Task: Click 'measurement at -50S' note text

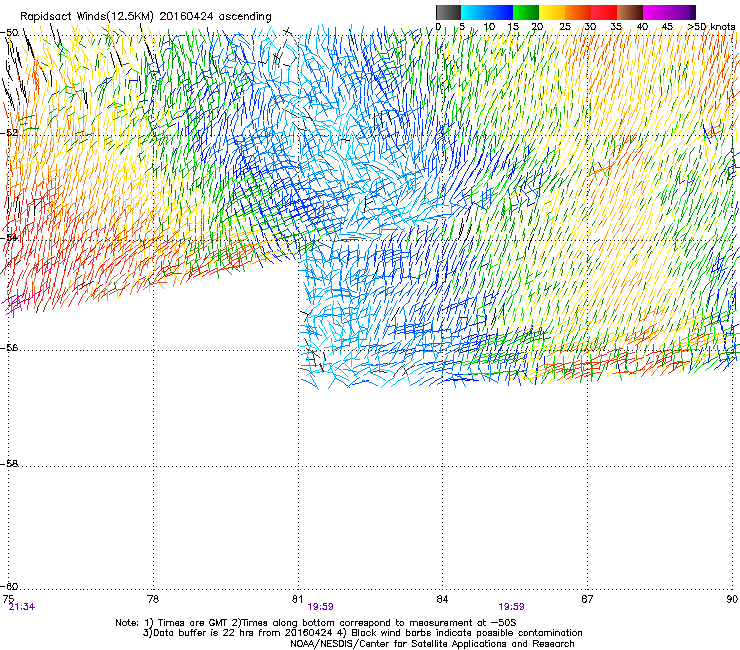Action: [464, 623]
